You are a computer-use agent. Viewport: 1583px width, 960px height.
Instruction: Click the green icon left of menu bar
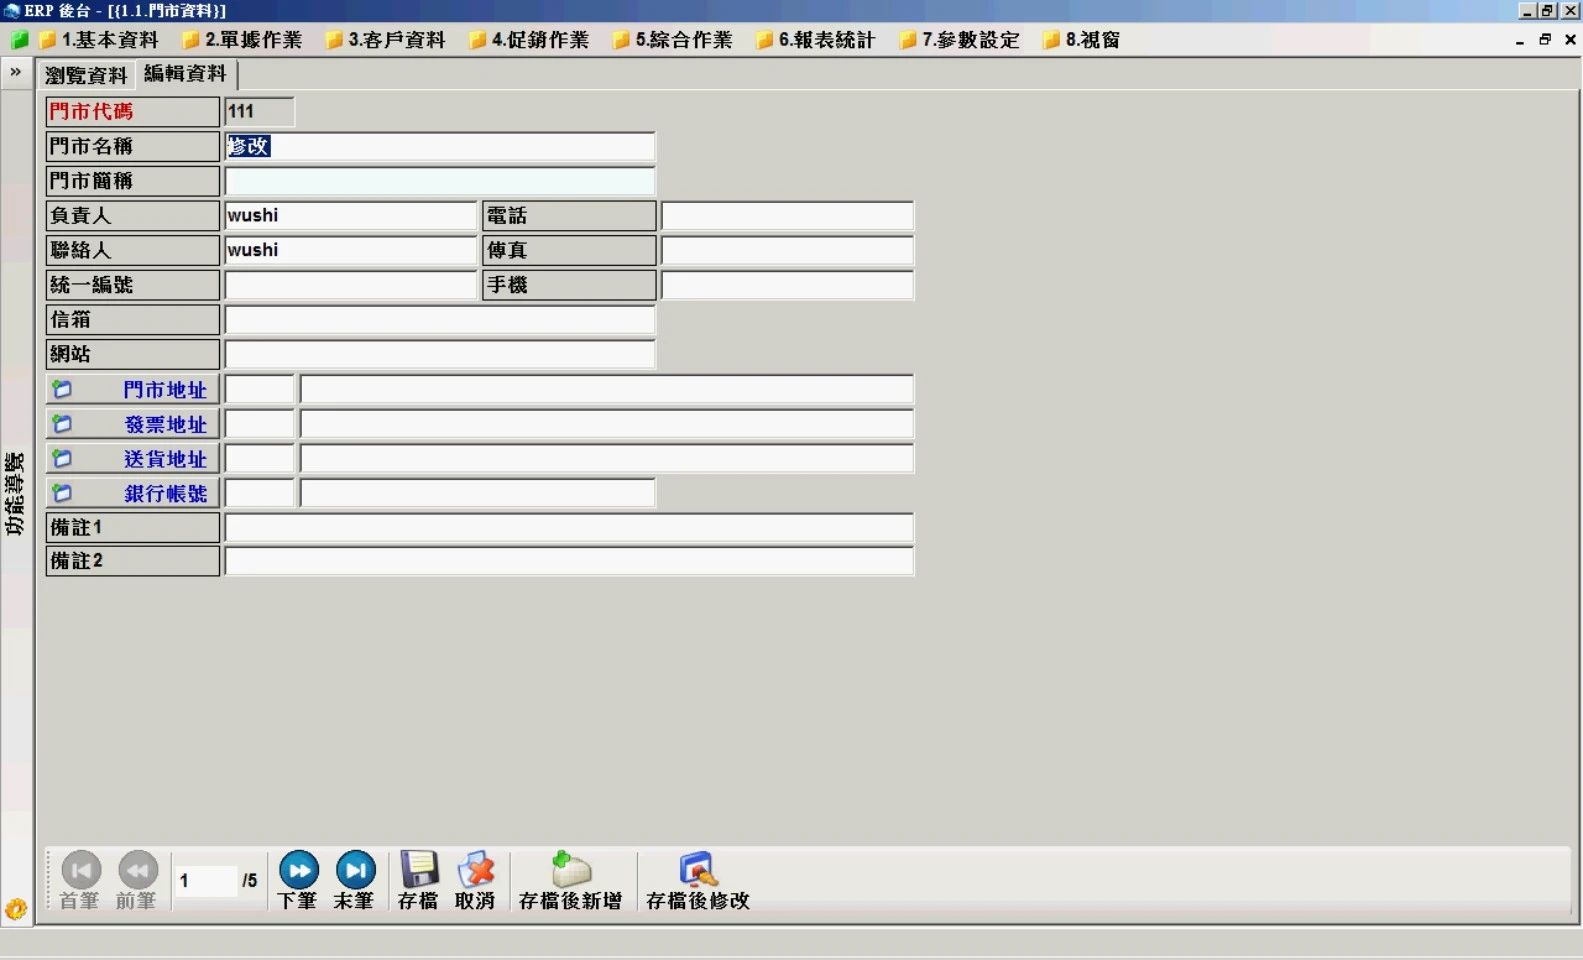[x=18, y=40]
